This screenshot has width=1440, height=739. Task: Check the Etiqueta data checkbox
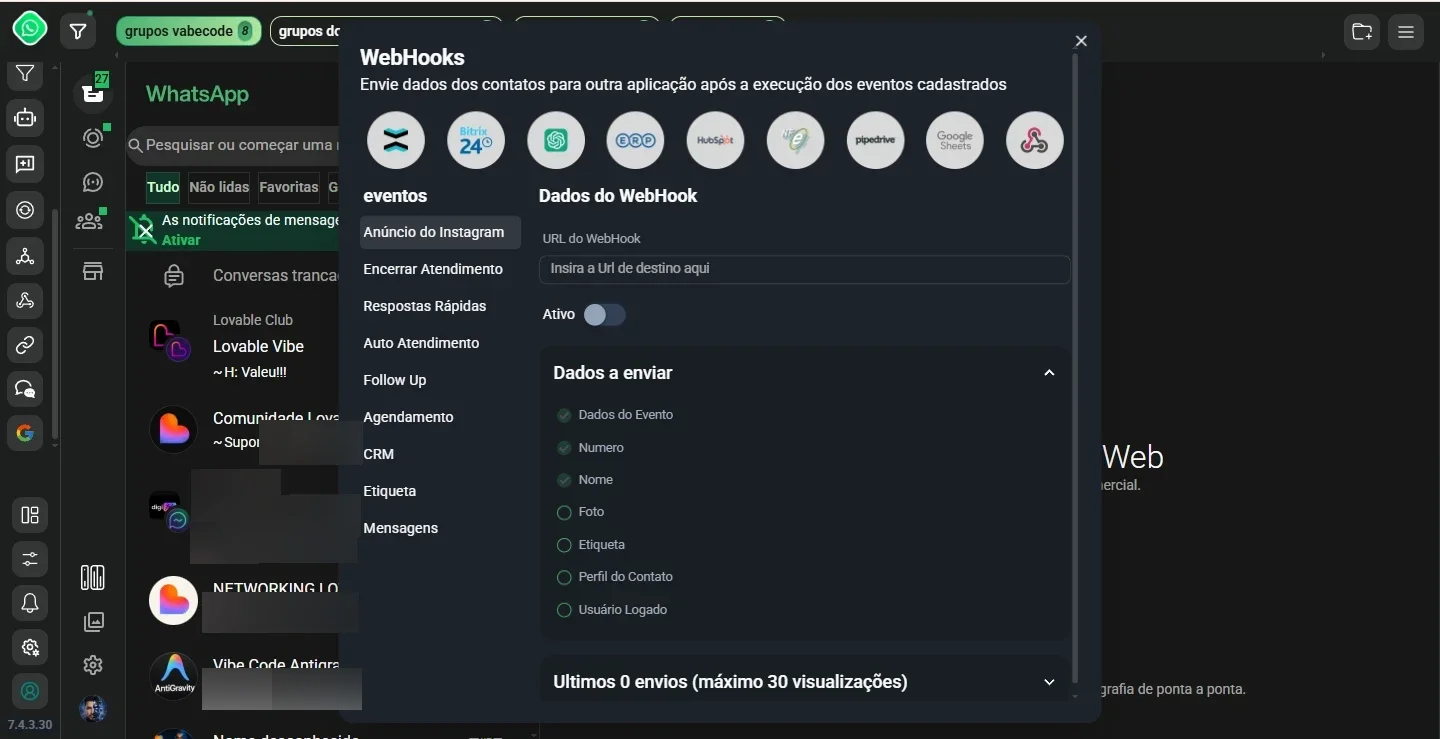564,545
